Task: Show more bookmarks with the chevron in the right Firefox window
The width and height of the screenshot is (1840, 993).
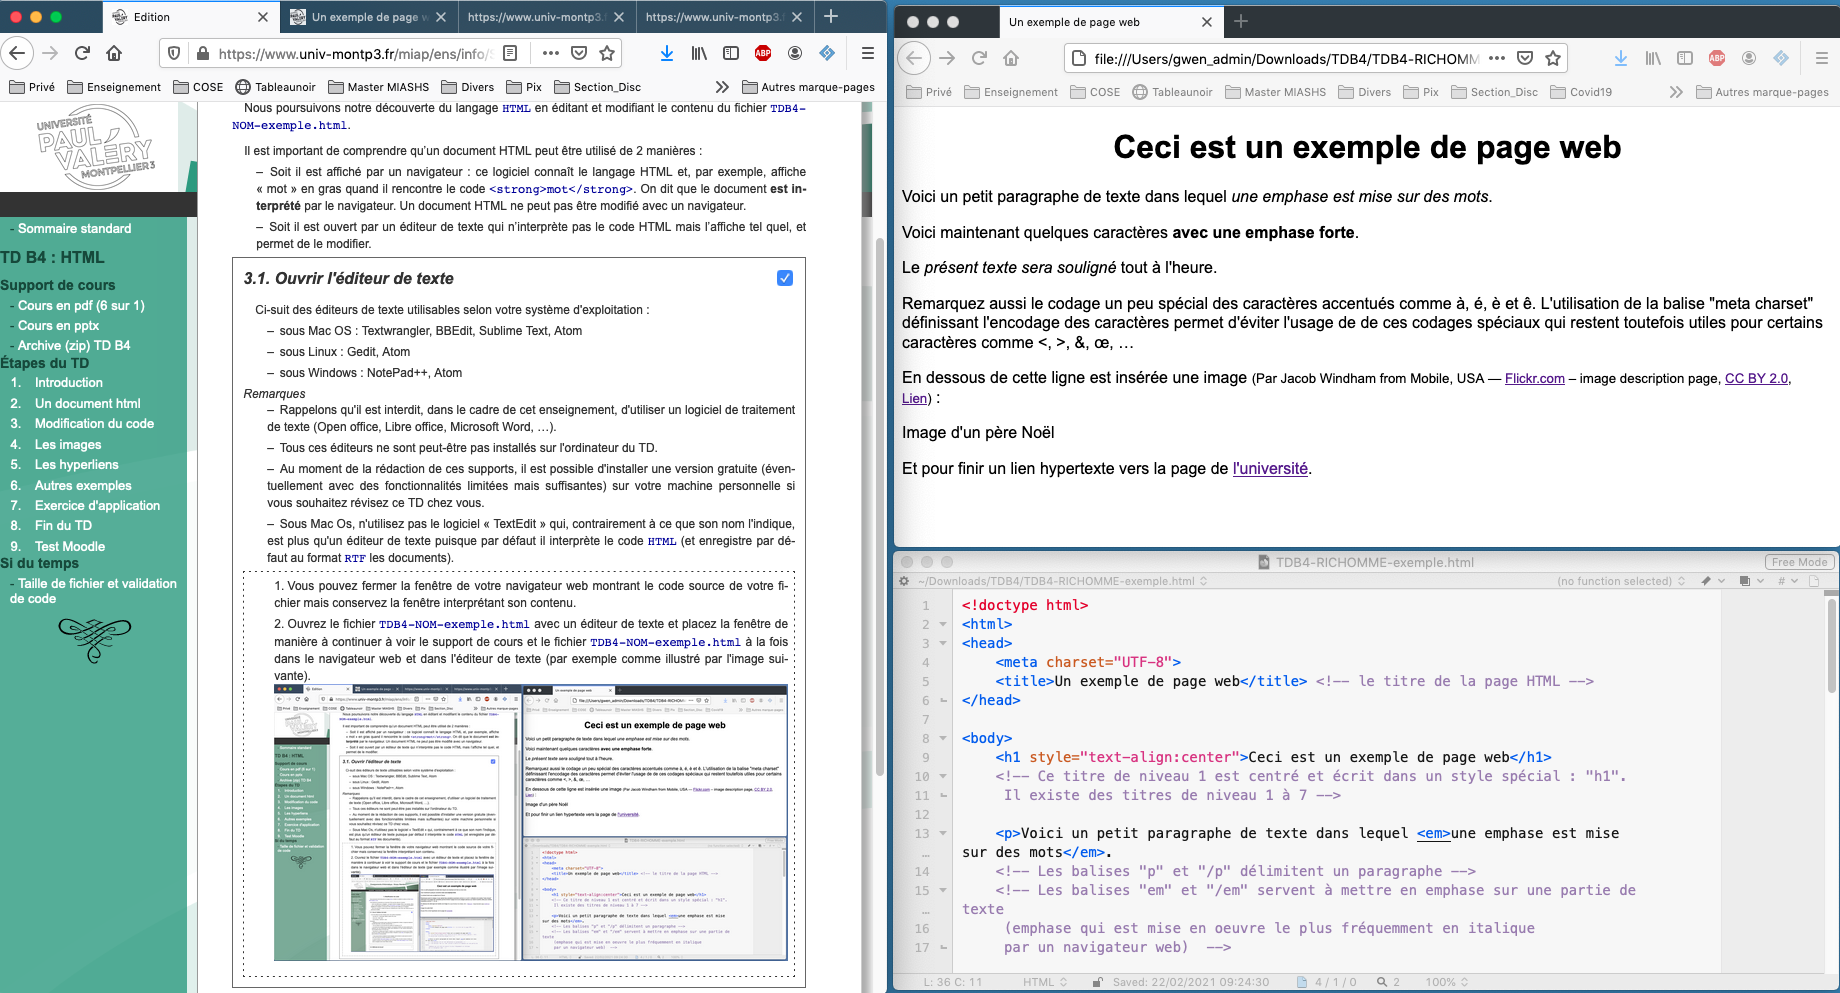Action: tap(1676, 92)
